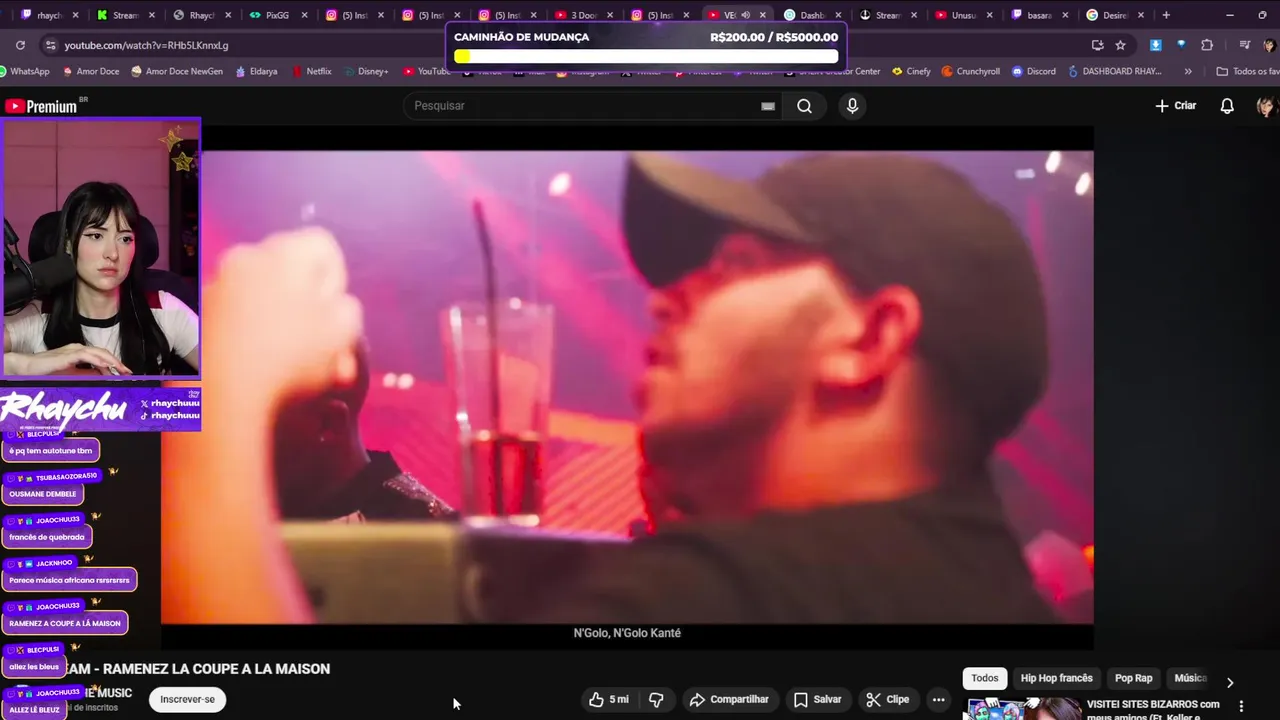Image resolution: width=1280 pixels, height=720 pixels.
Task: Open the blue download extension icon
Action: click(1156, 45)
